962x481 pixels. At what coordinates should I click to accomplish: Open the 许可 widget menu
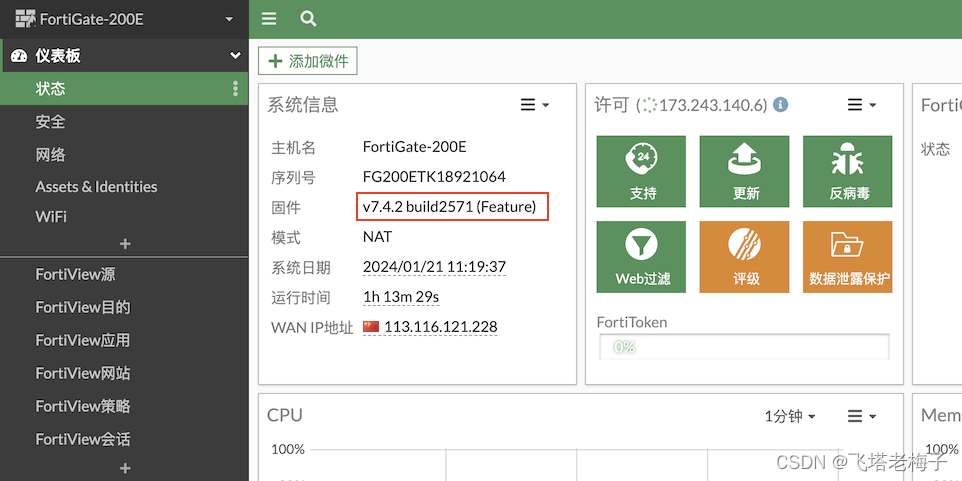pyautogui.click(x=861, y=105)
